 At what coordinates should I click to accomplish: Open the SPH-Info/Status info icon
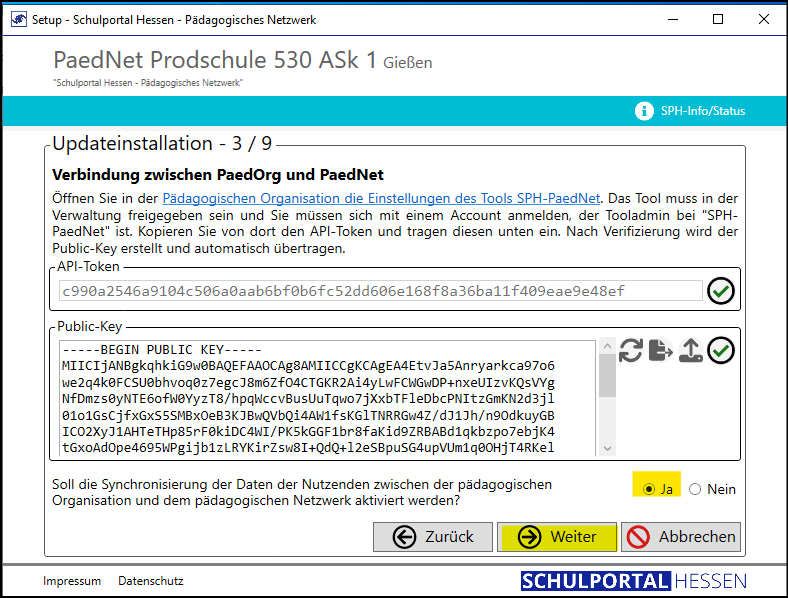pos(644,111)
